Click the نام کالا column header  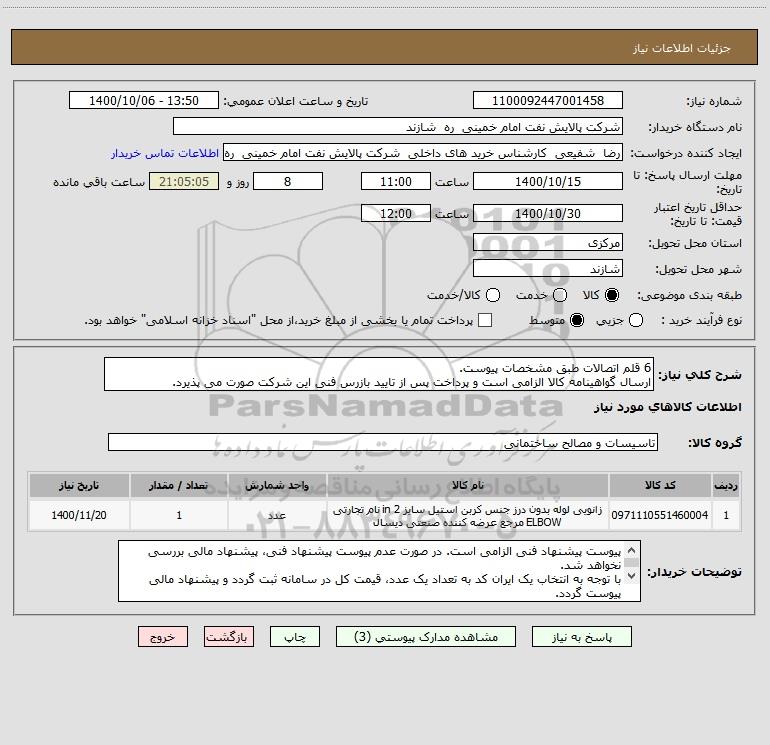click(468, 485)
